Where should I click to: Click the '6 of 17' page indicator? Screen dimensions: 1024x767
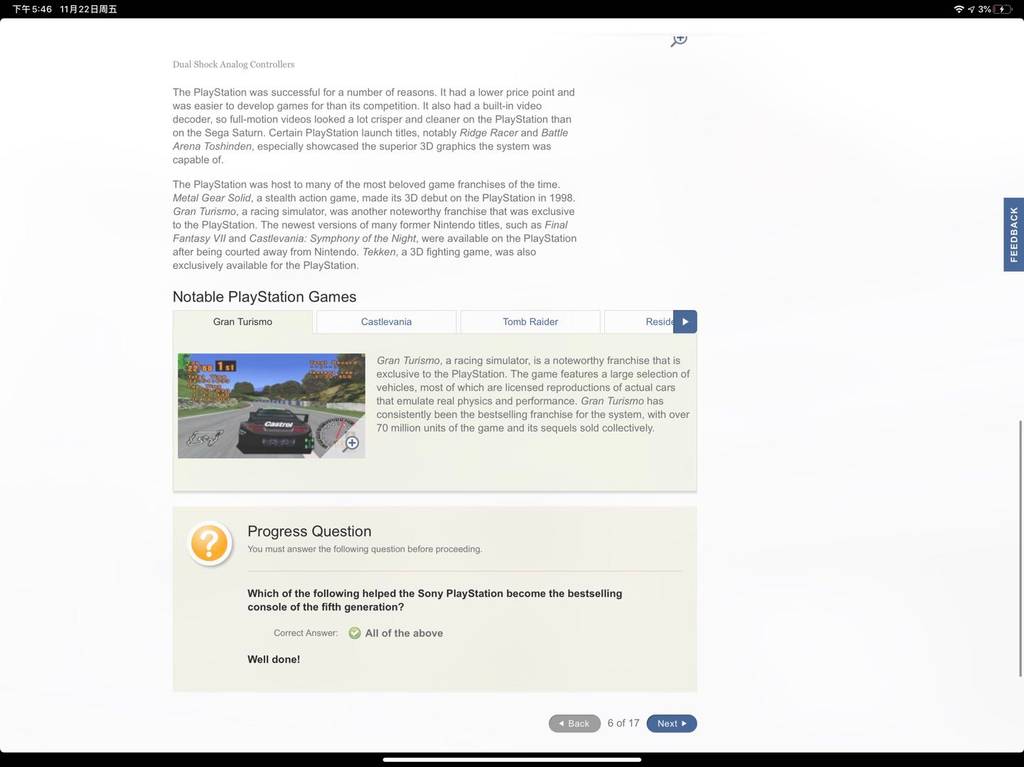(x=623, y=723)
